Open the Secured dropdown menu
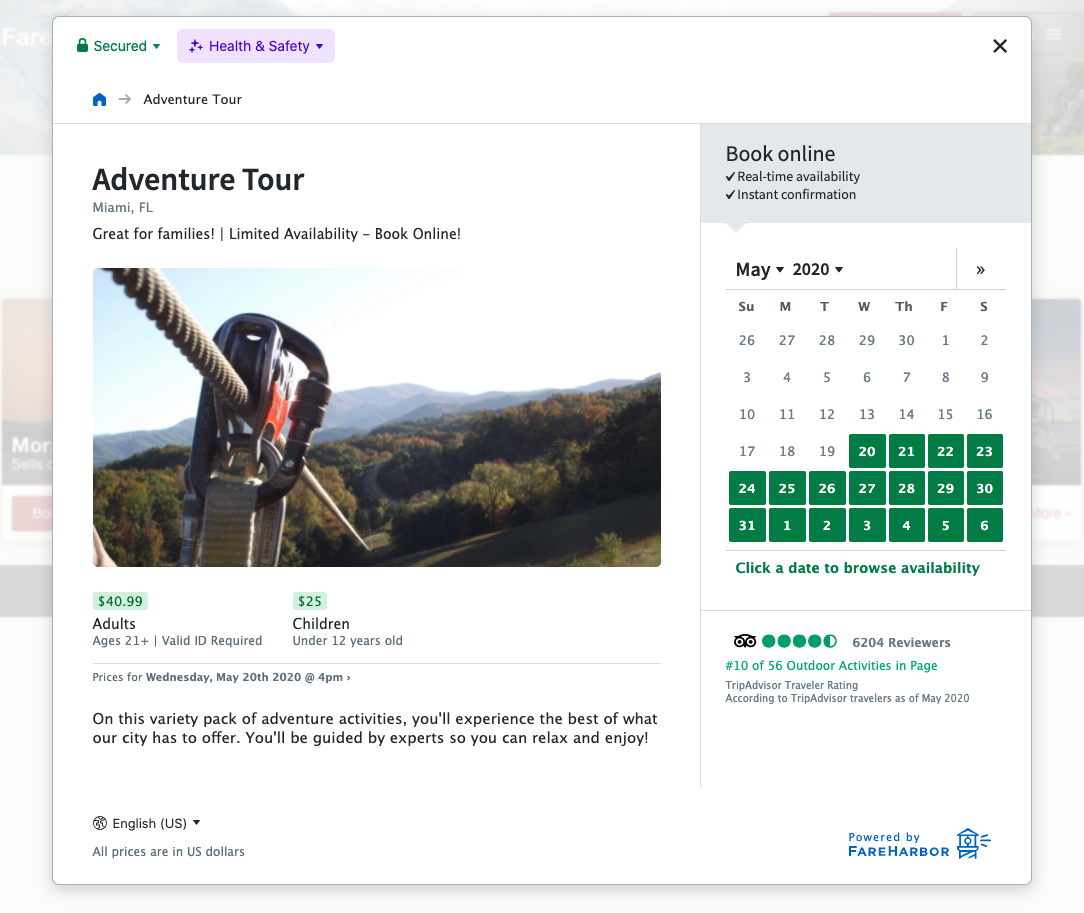This screenshot has width=1084, height=913. (119, 46)
